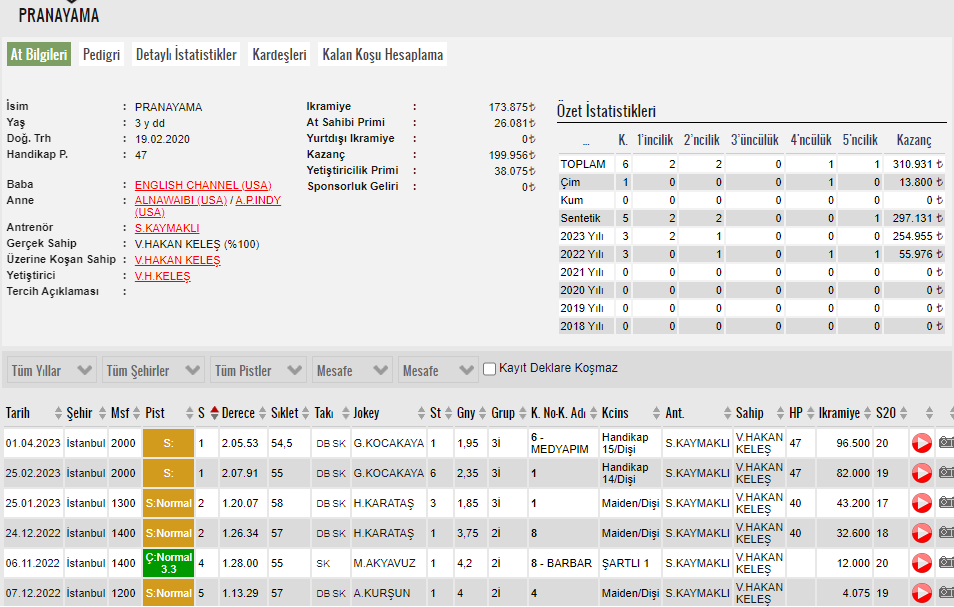The width and height of the screenshot is (954, 607).
Task: Toggle the Kayıt Deklare Koşmaz checkbox
Action: click(x=489, y=369)
